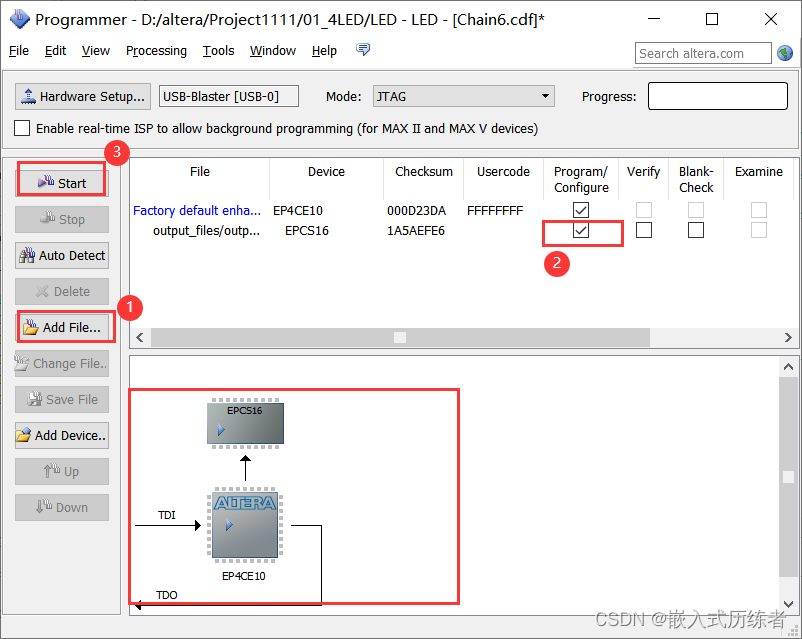Click the Program/Configure column header

581,180
